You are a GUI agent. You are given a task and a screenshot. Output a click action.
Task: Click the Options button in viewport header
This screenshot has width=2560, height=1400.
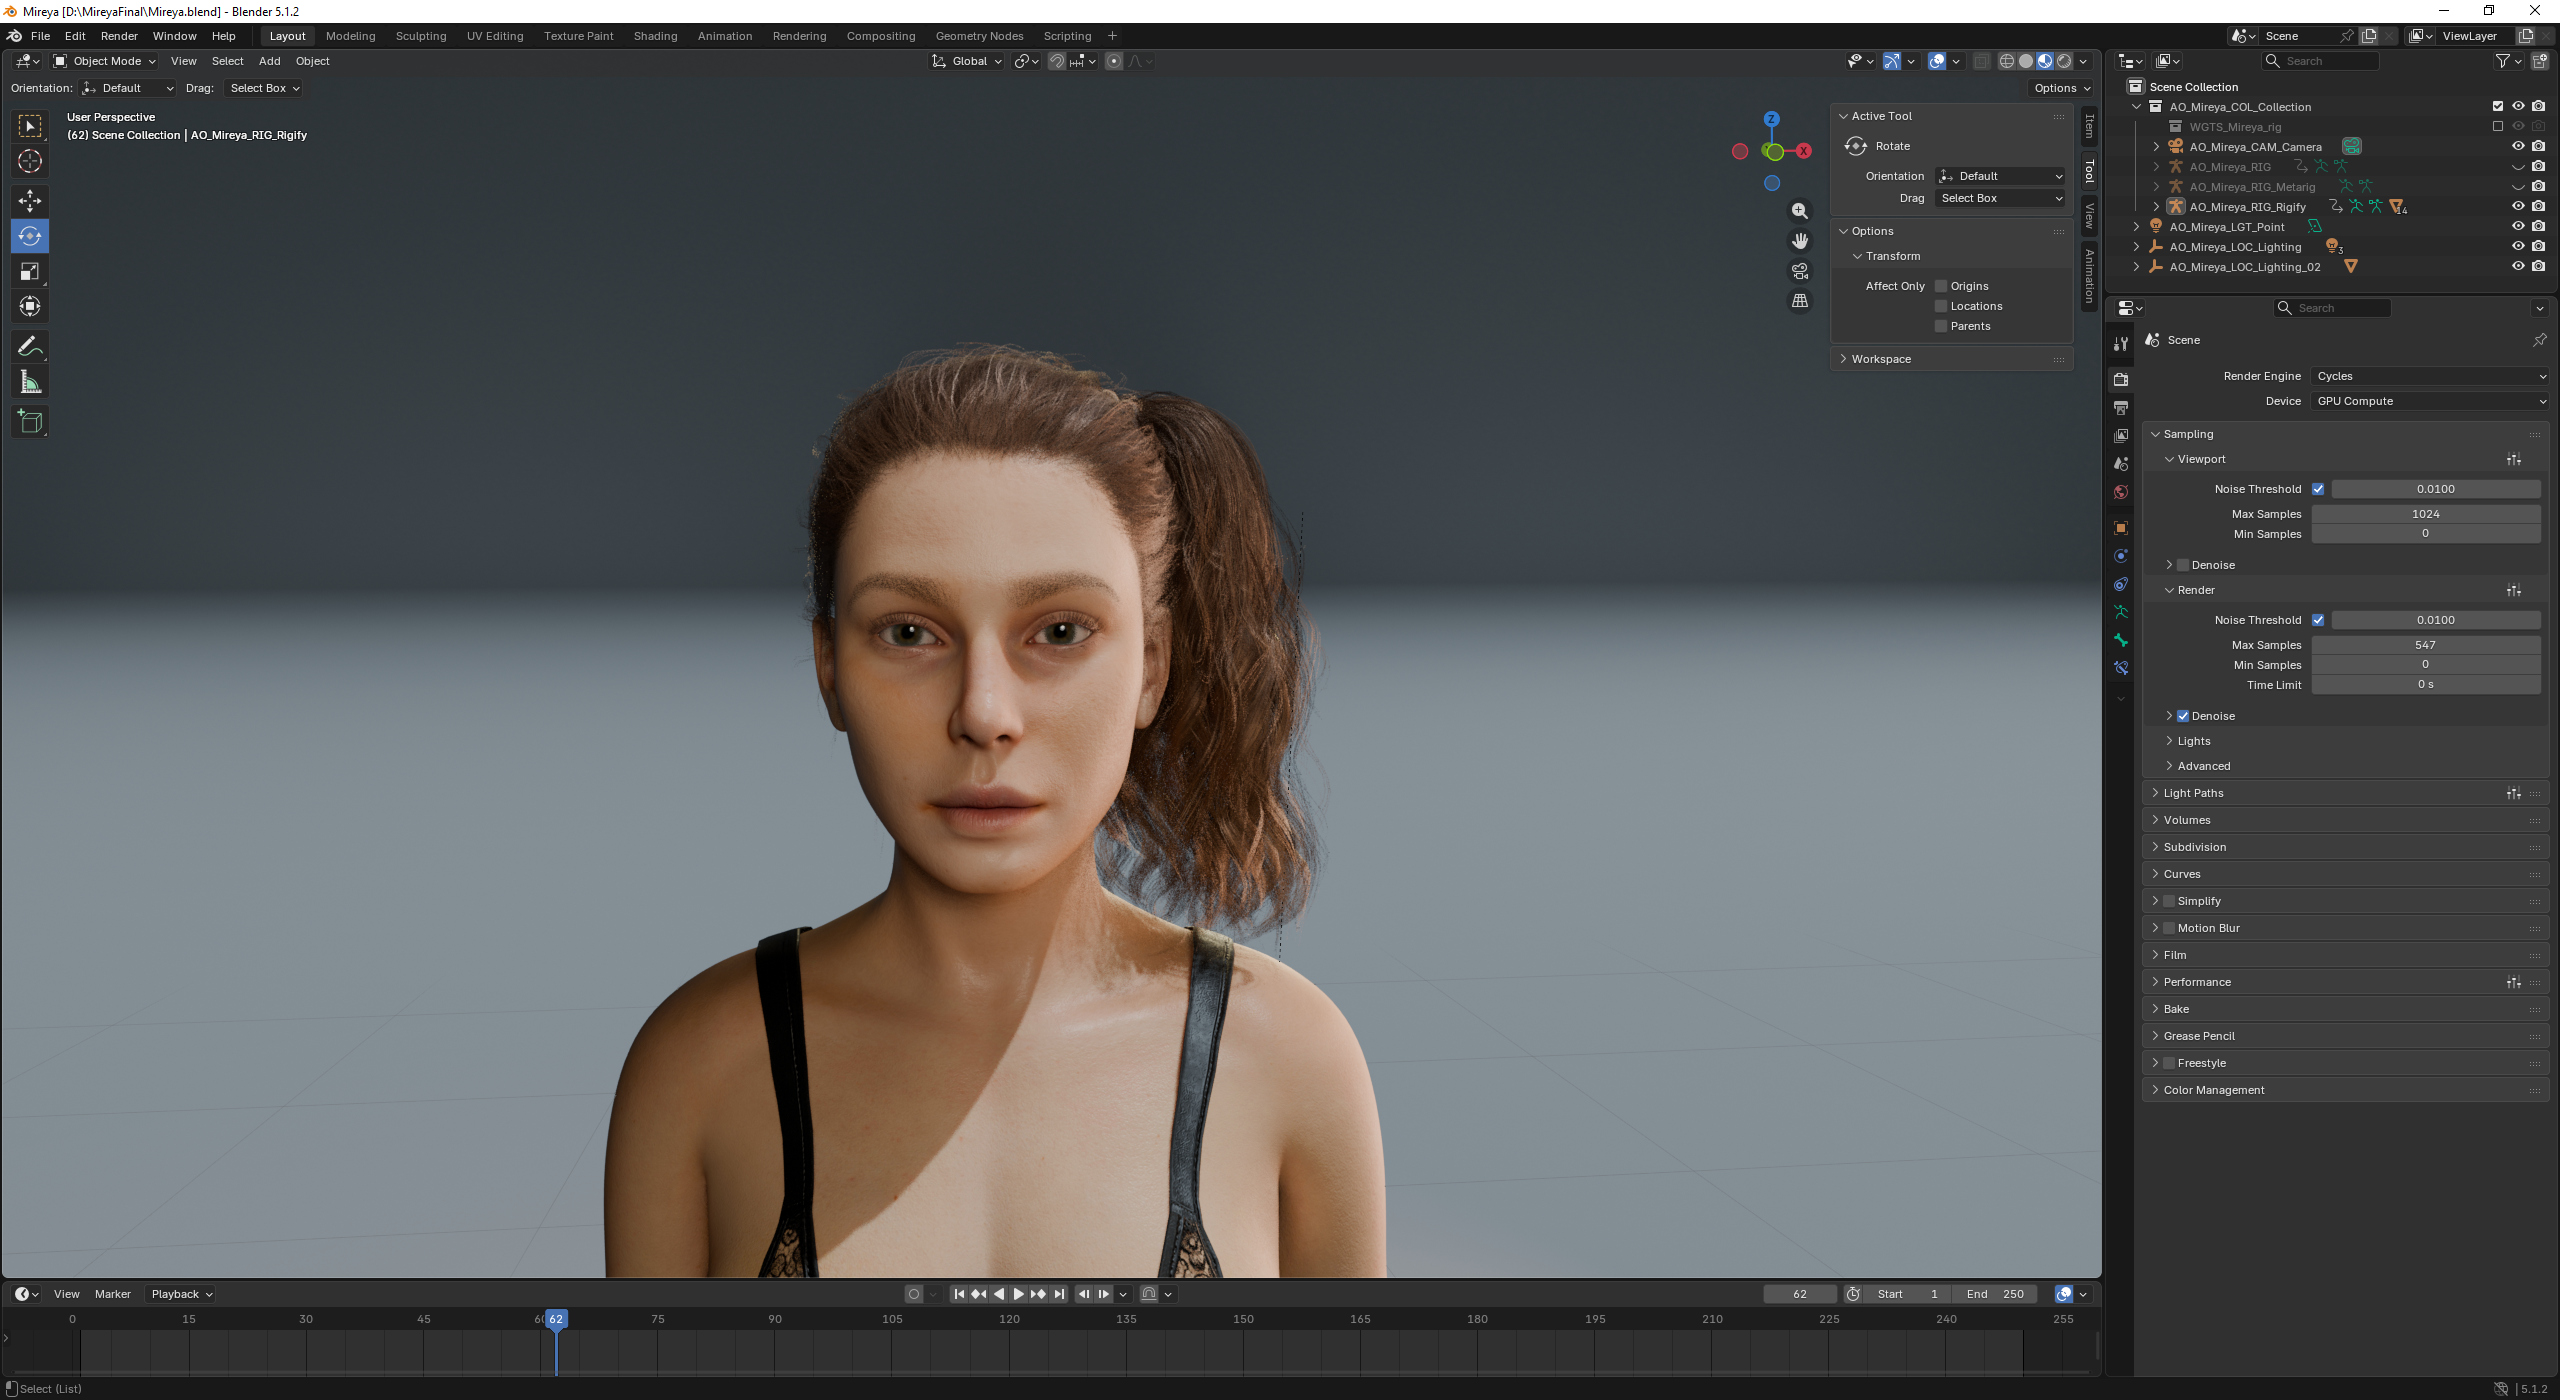[2062, 88]
